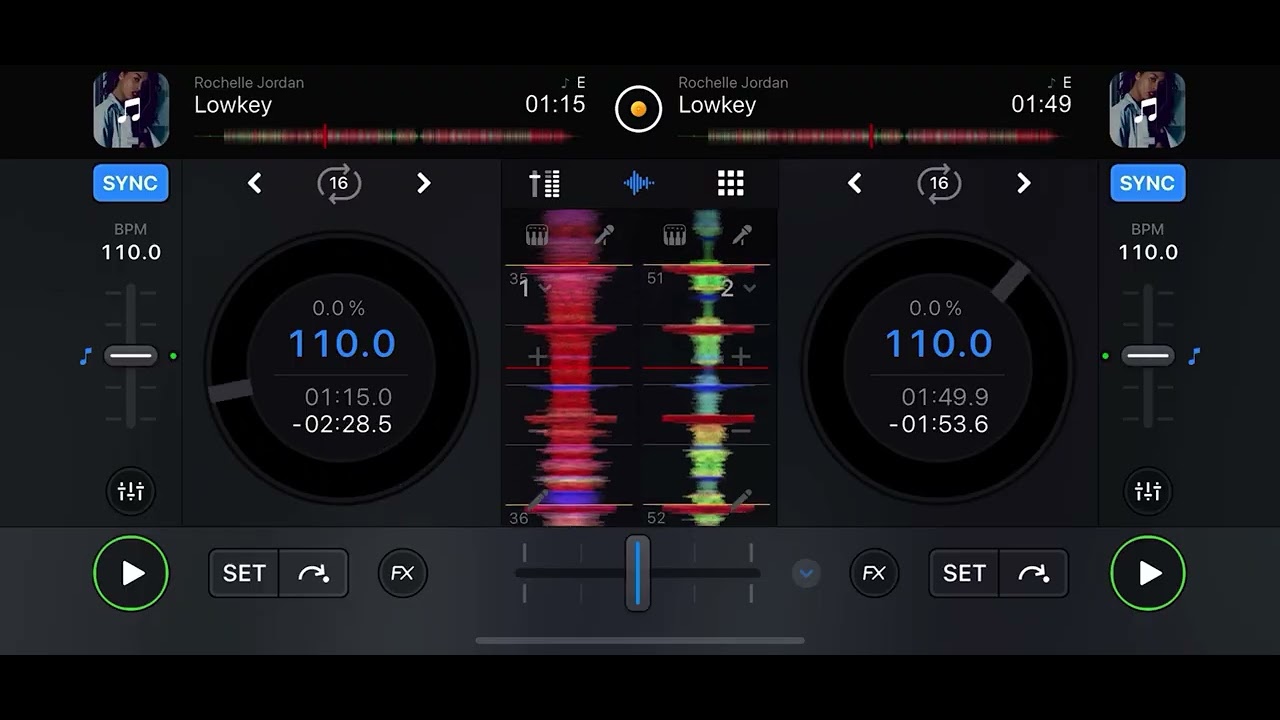Increase the loop length on left deck
The height and width of the screenshot is (720, 1280).
[x=423, y=183]
